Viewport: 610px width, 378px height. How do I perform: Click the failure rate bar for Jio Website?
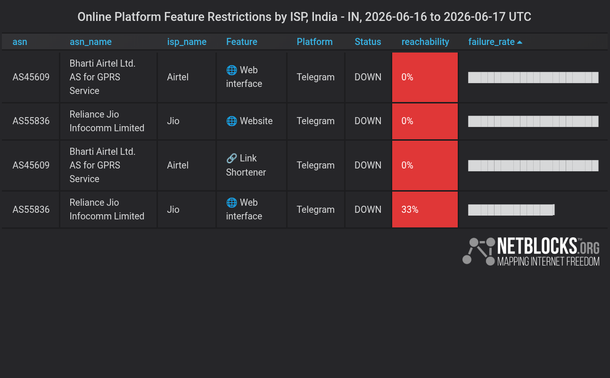[x=533, y=121]
